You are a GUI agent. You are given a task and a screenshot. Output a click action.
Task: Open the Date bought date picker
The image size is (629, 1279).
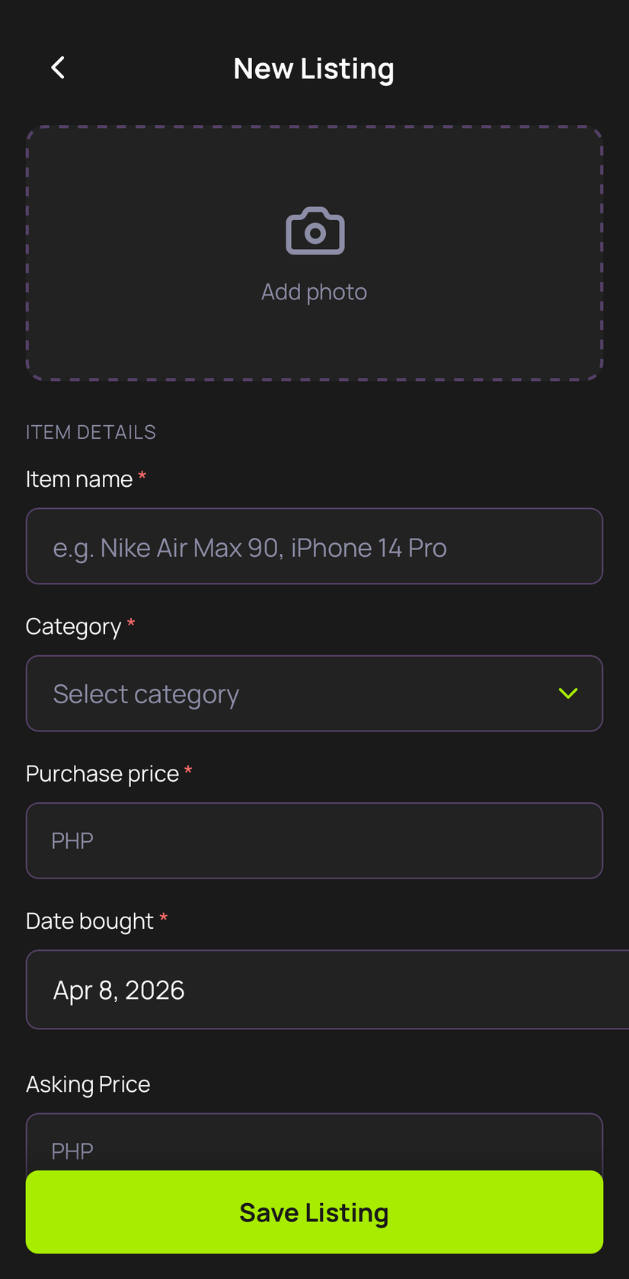click(314, 989)
